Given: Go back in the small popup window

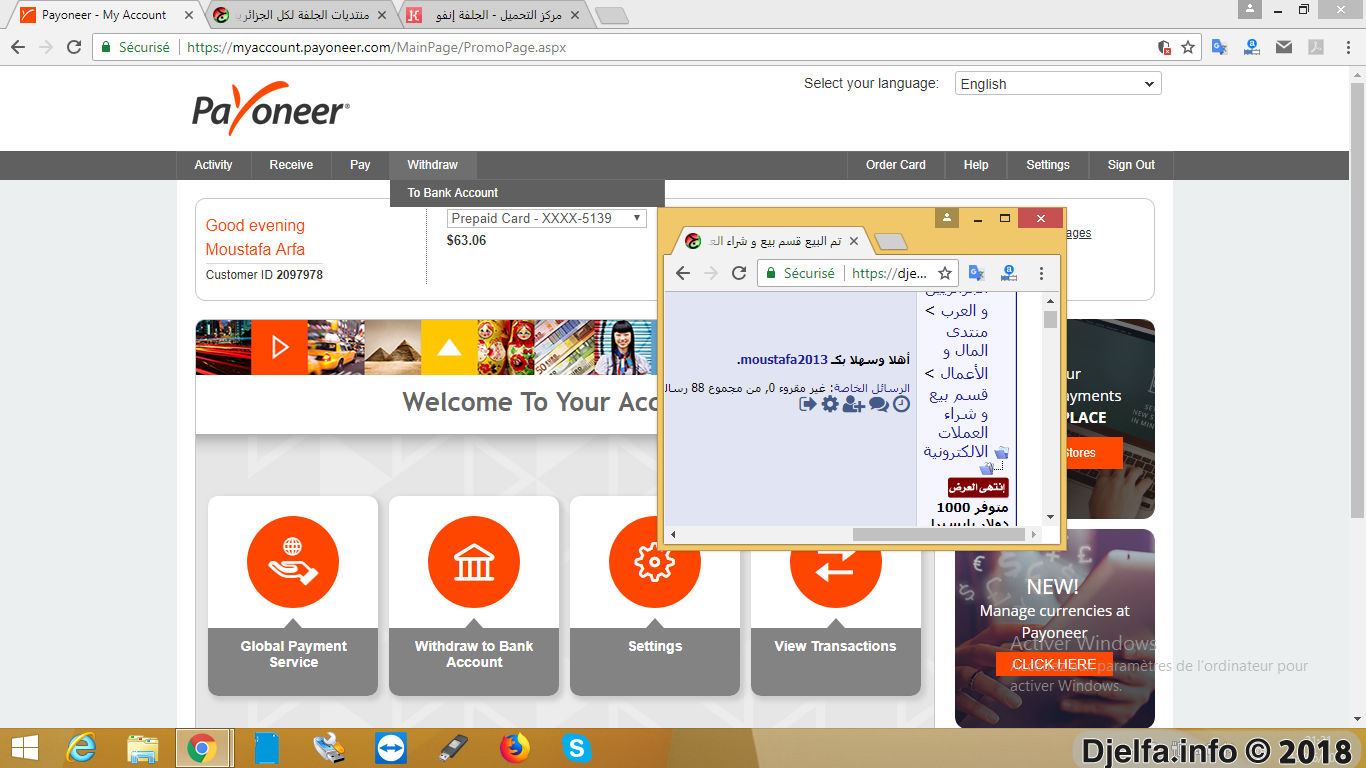Looking at the screenshot, I should 683,273.
